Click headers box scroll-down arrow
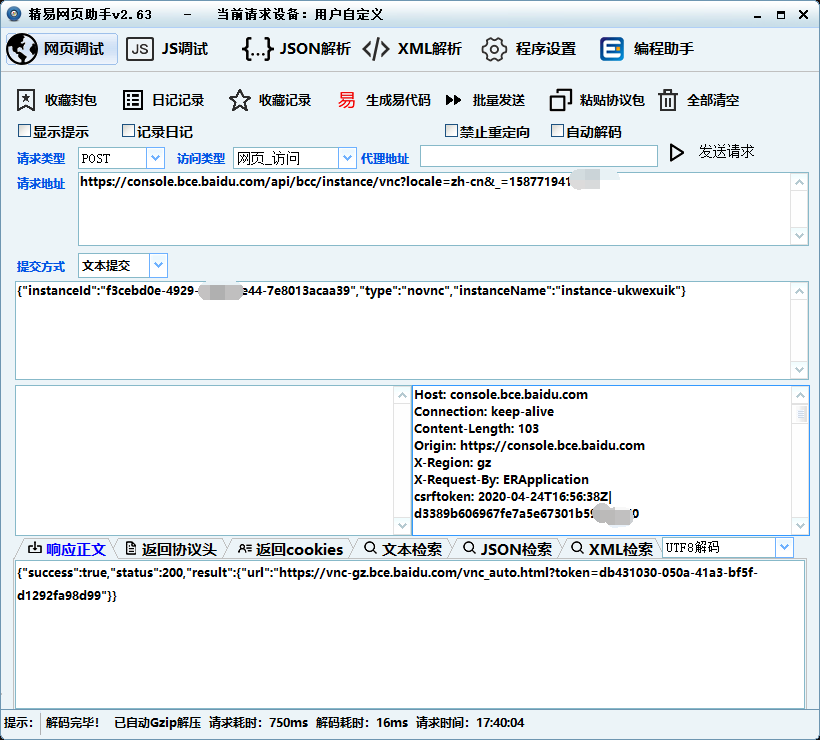 click(801, 526)
